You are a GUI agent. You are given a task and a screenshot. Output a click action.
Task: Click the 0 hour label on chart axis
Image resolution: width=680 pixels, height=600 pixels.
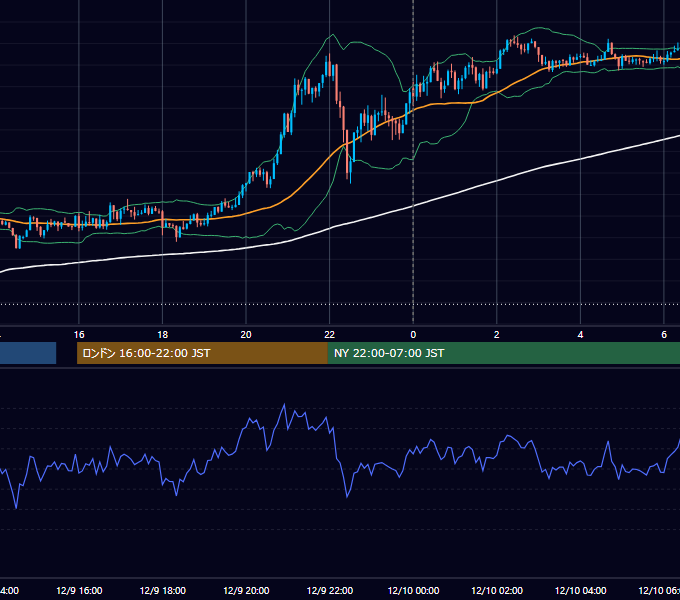(x=413, y=335)
